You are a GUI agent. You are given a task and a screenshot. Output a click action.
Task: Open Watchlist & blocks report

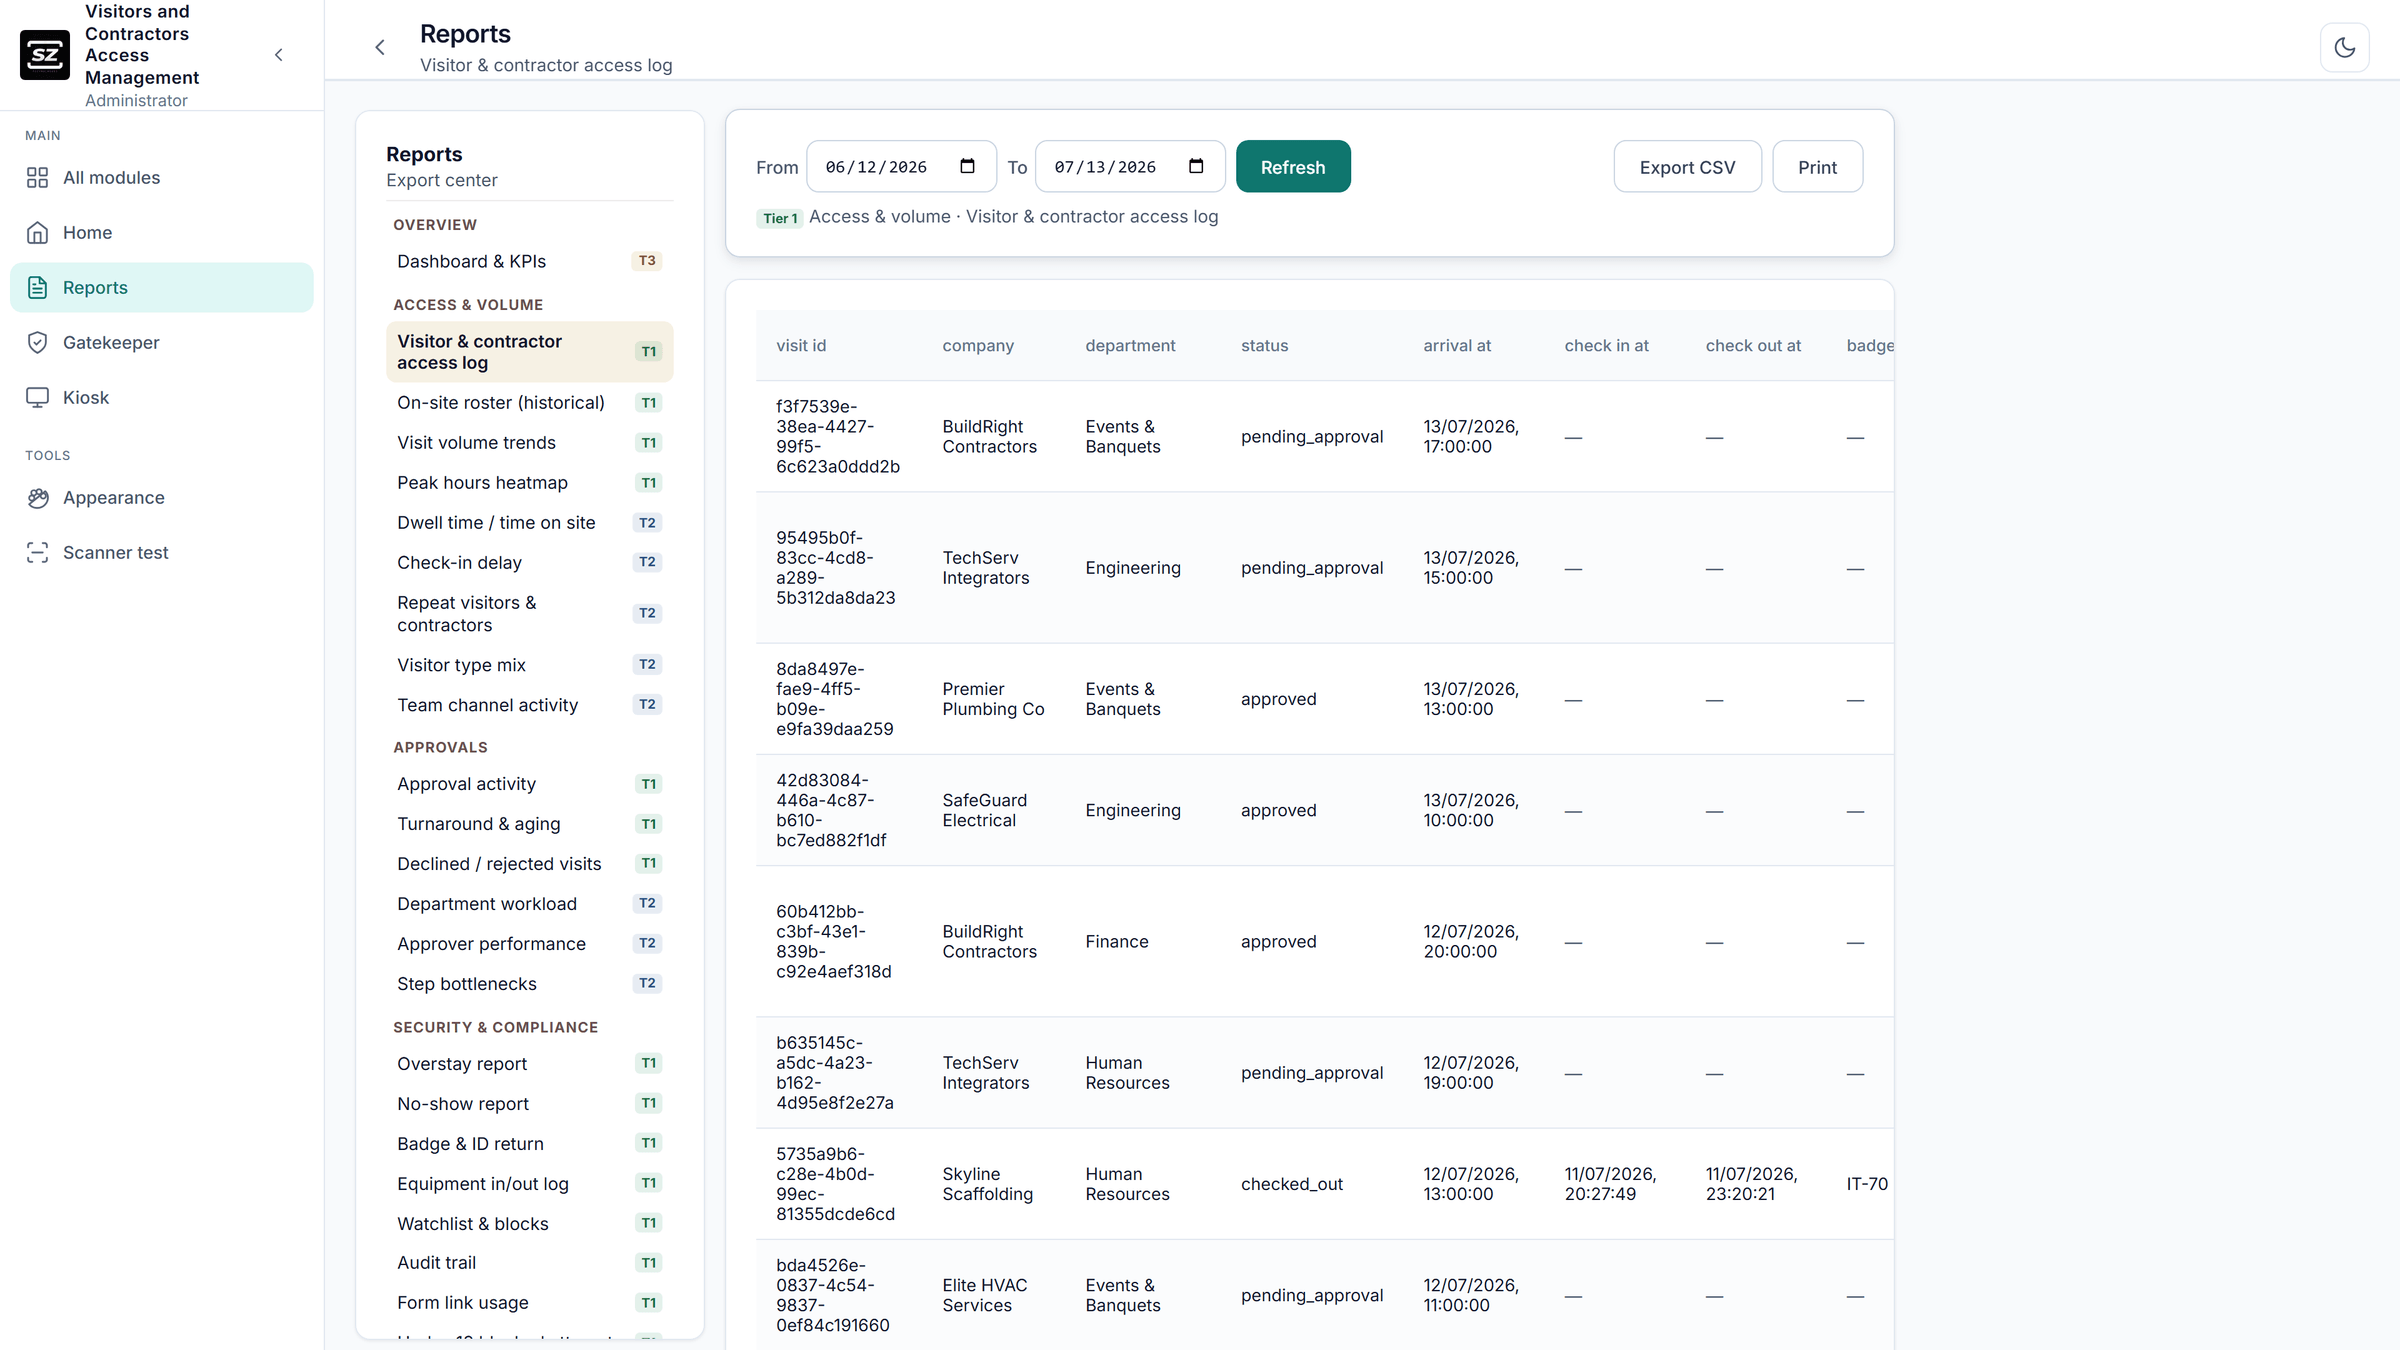[530, 1224]
